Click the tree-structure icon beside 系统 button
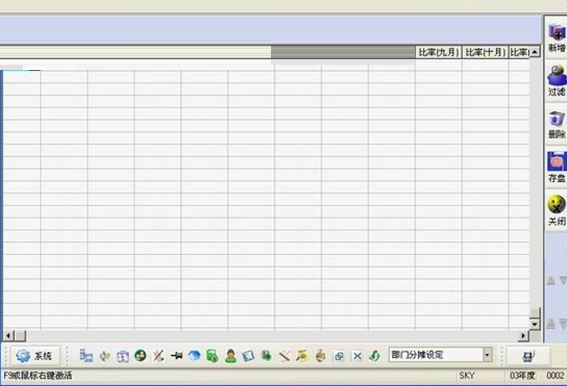 click(x=86, y=356)
